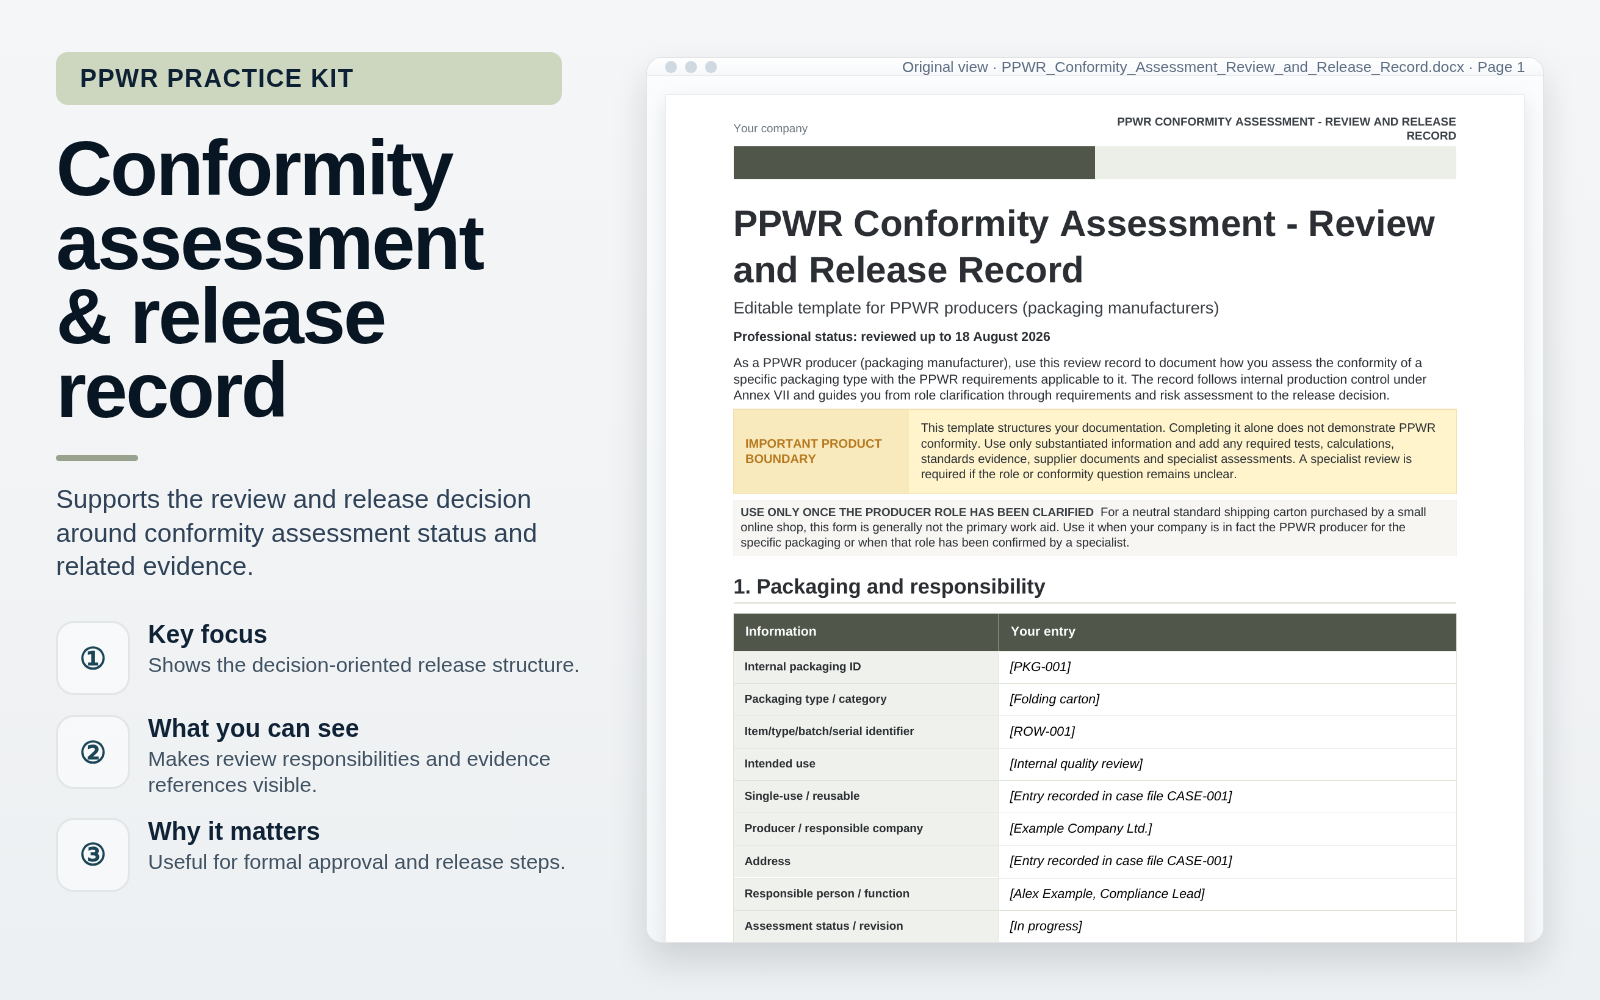Click the [In progress] status entry

click(1227, 926)
